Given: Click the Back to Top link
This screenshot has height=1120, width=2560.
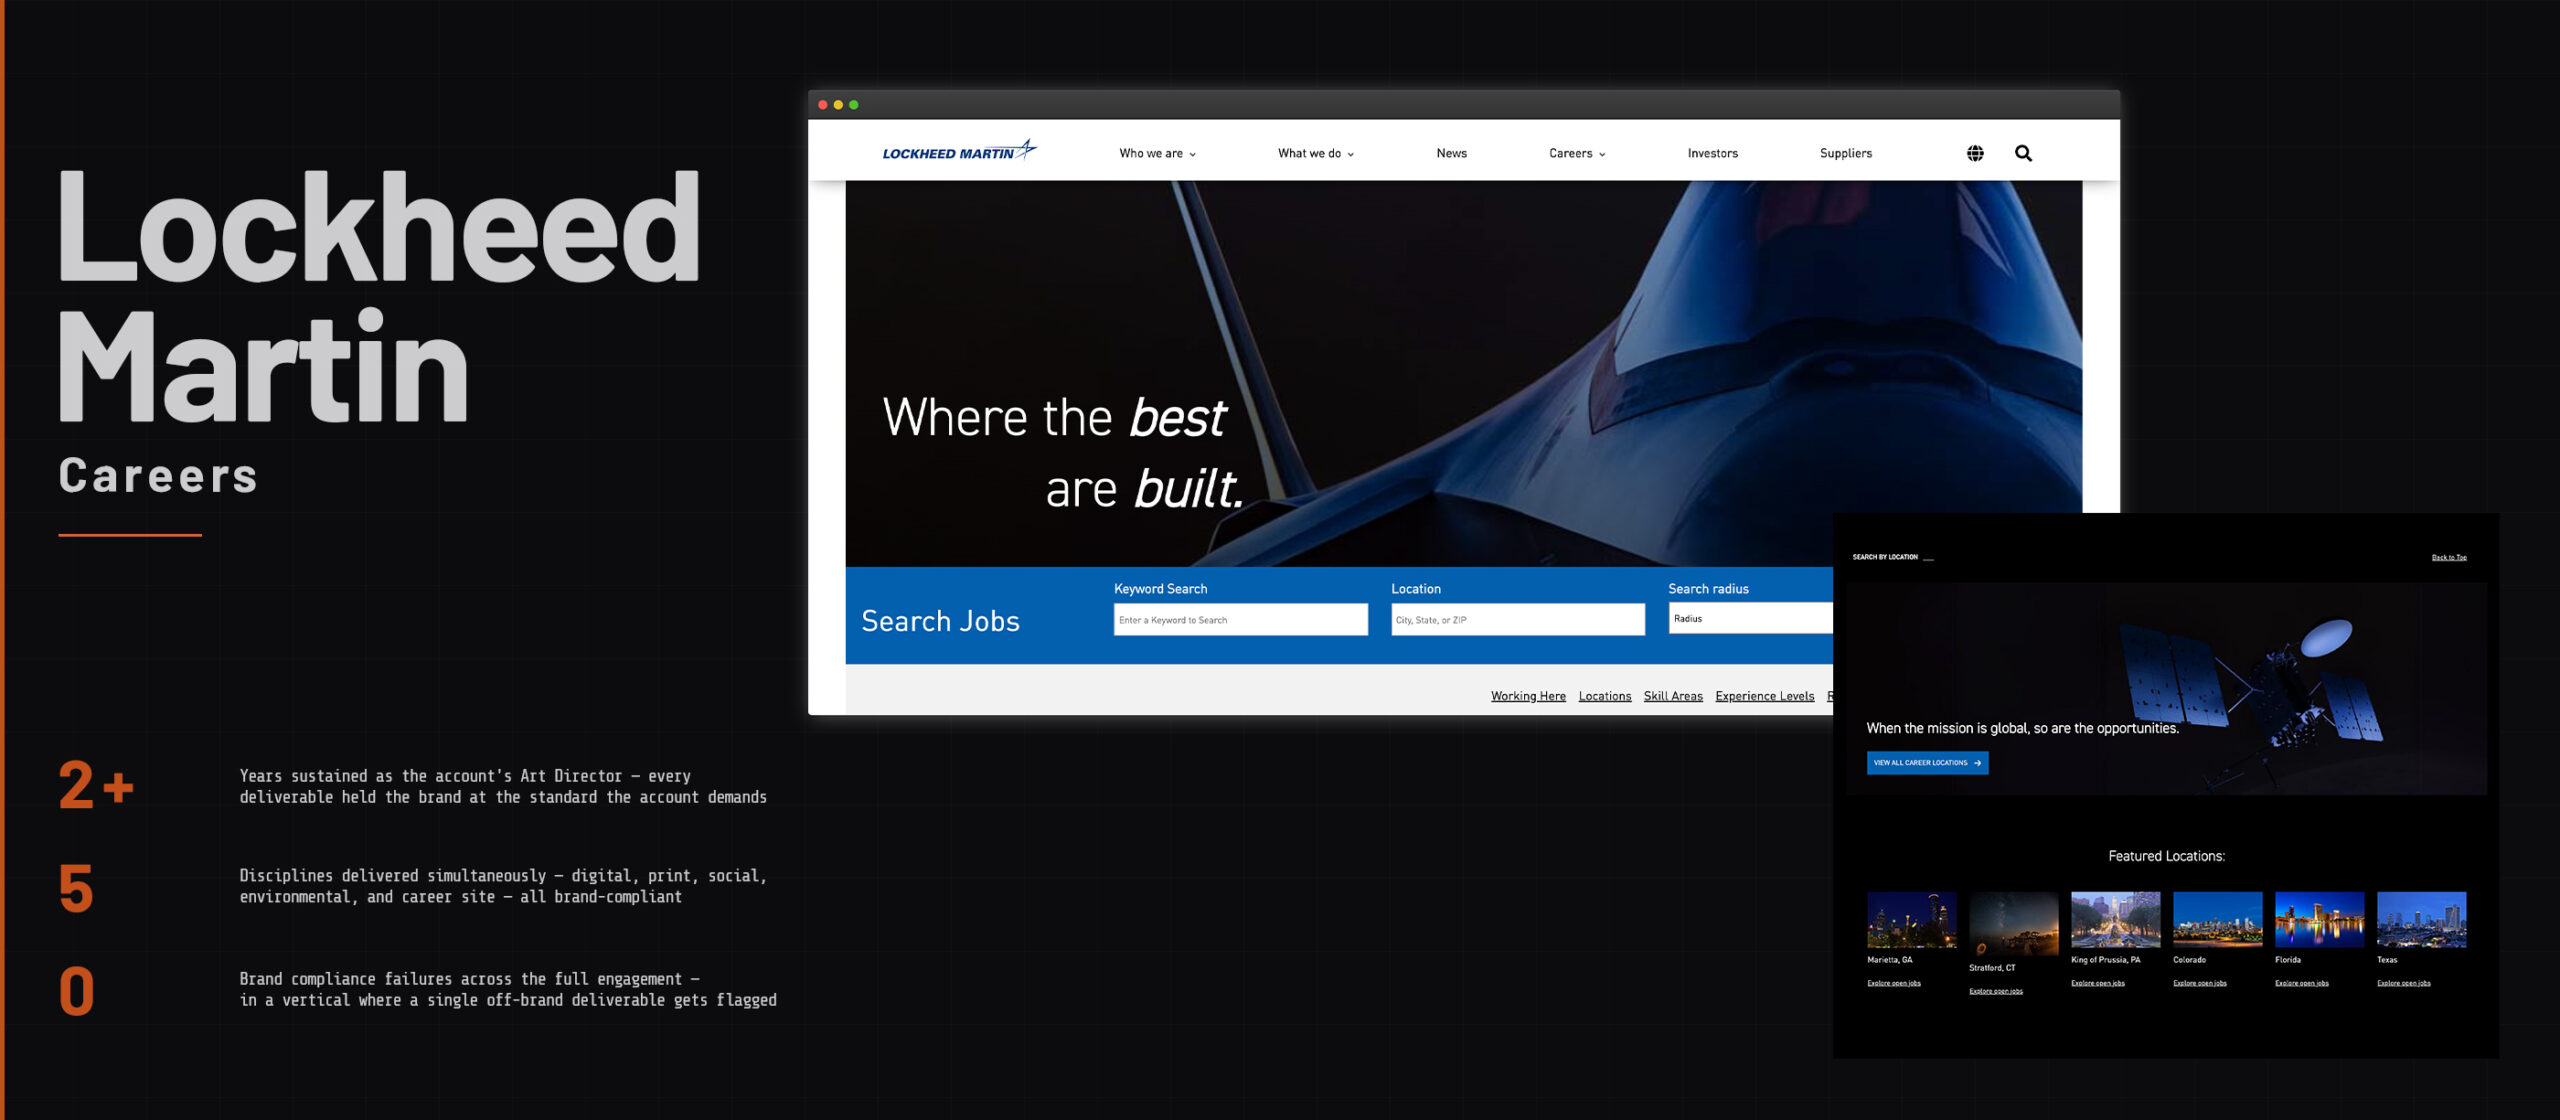Looking at the screenshot, I should click(2449, 557).
